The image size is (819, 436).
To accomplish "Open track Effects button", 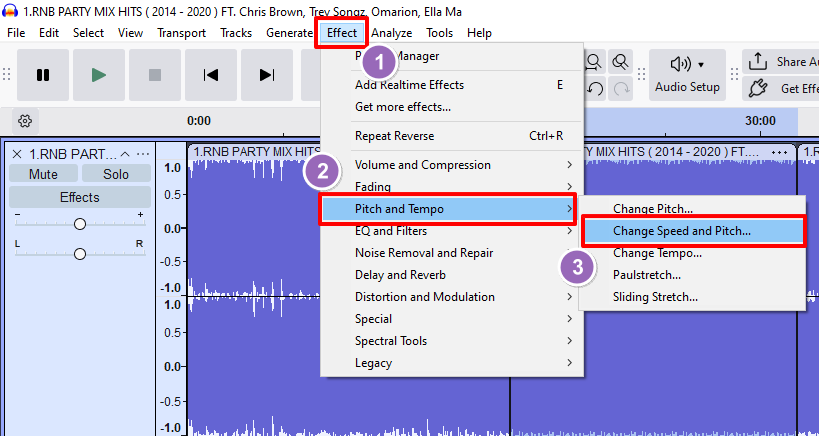I will (x=80, y=197).
